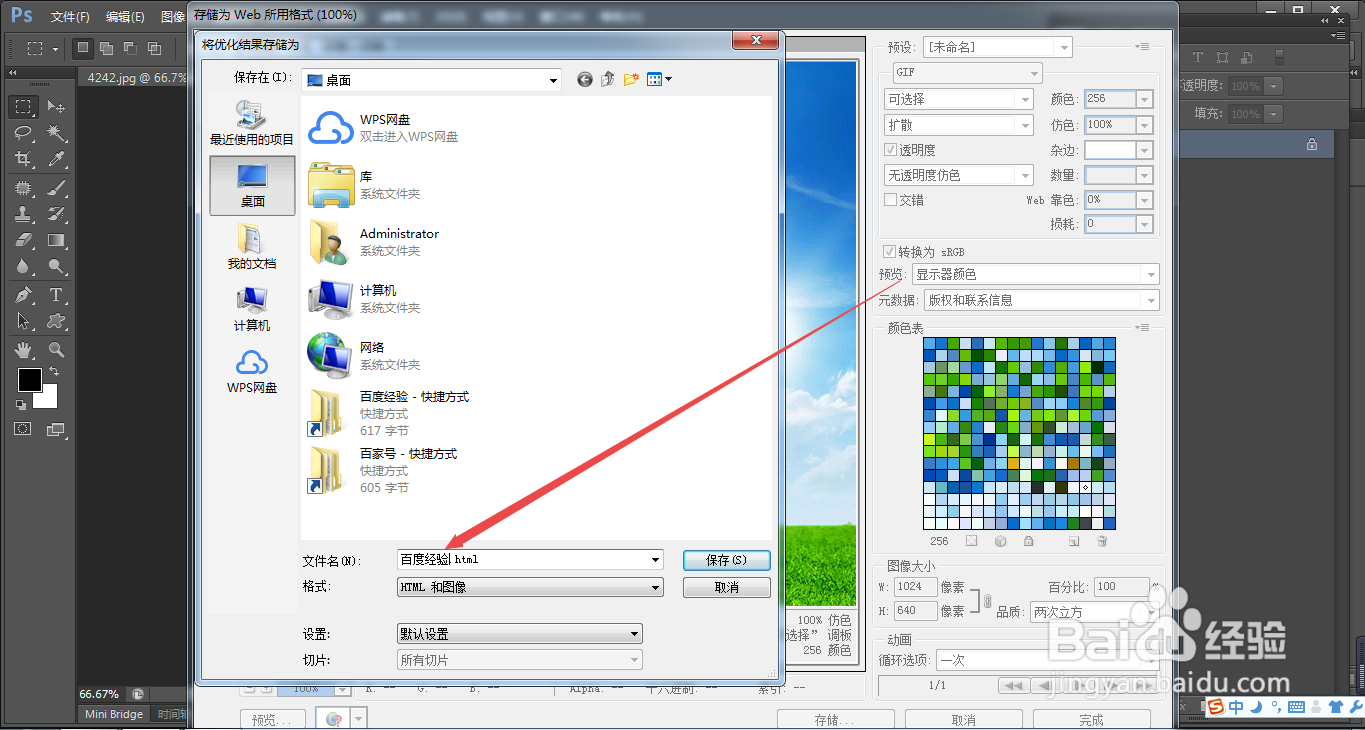
Task: Click the 存储... button
Action: (x=835, y=720)
